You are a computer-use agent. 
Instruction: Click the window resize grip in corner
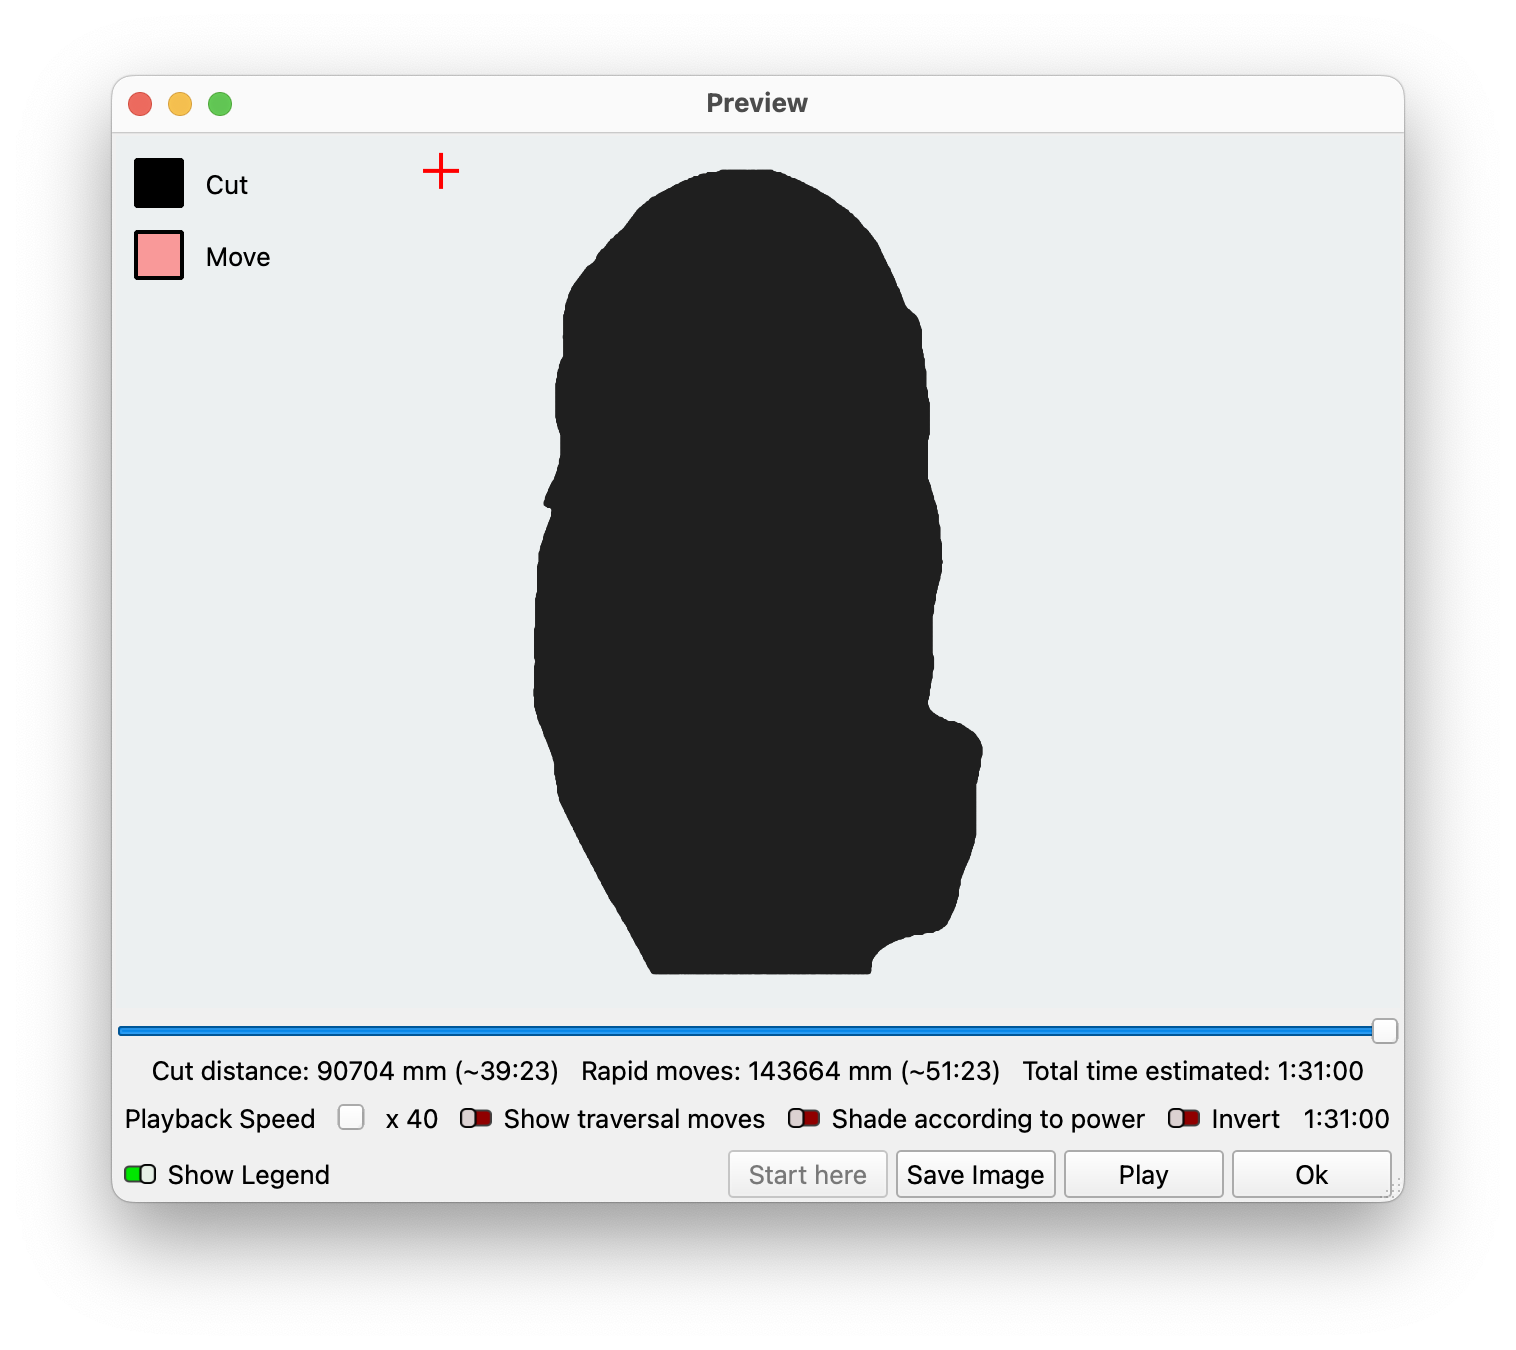coord(1396,1192)
